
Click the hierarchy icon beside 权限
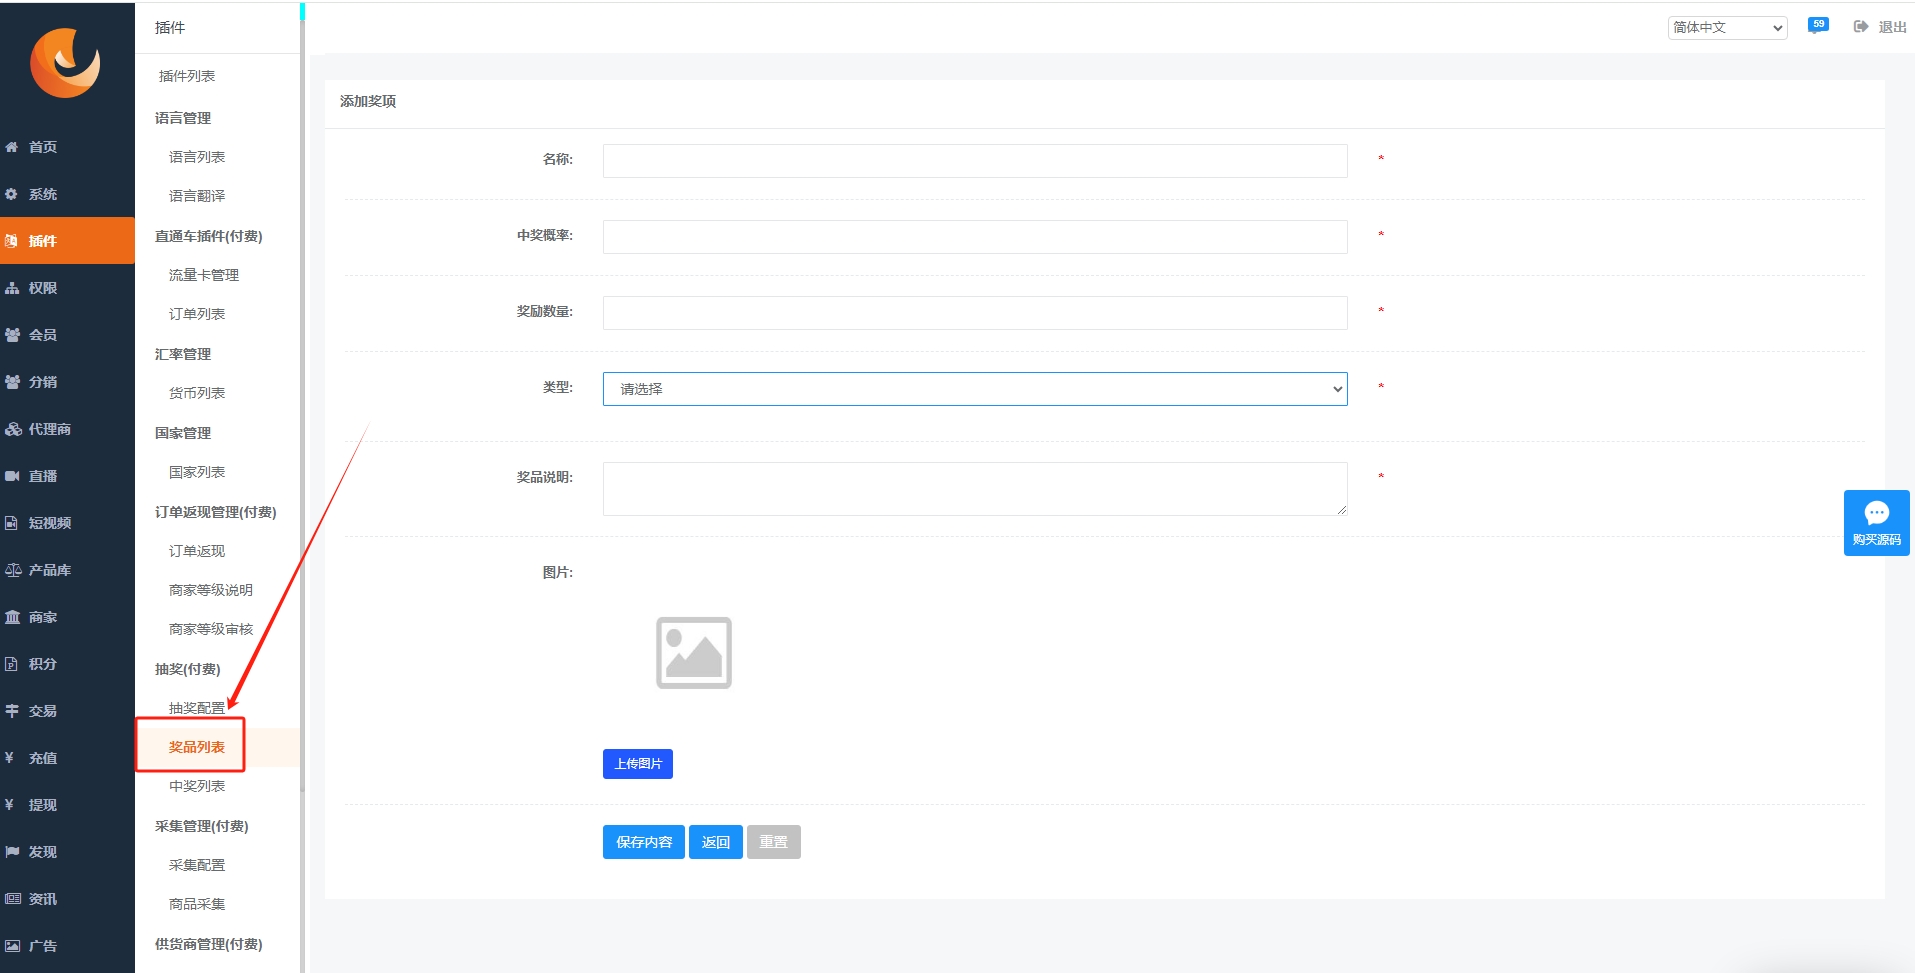click(12, 288)
